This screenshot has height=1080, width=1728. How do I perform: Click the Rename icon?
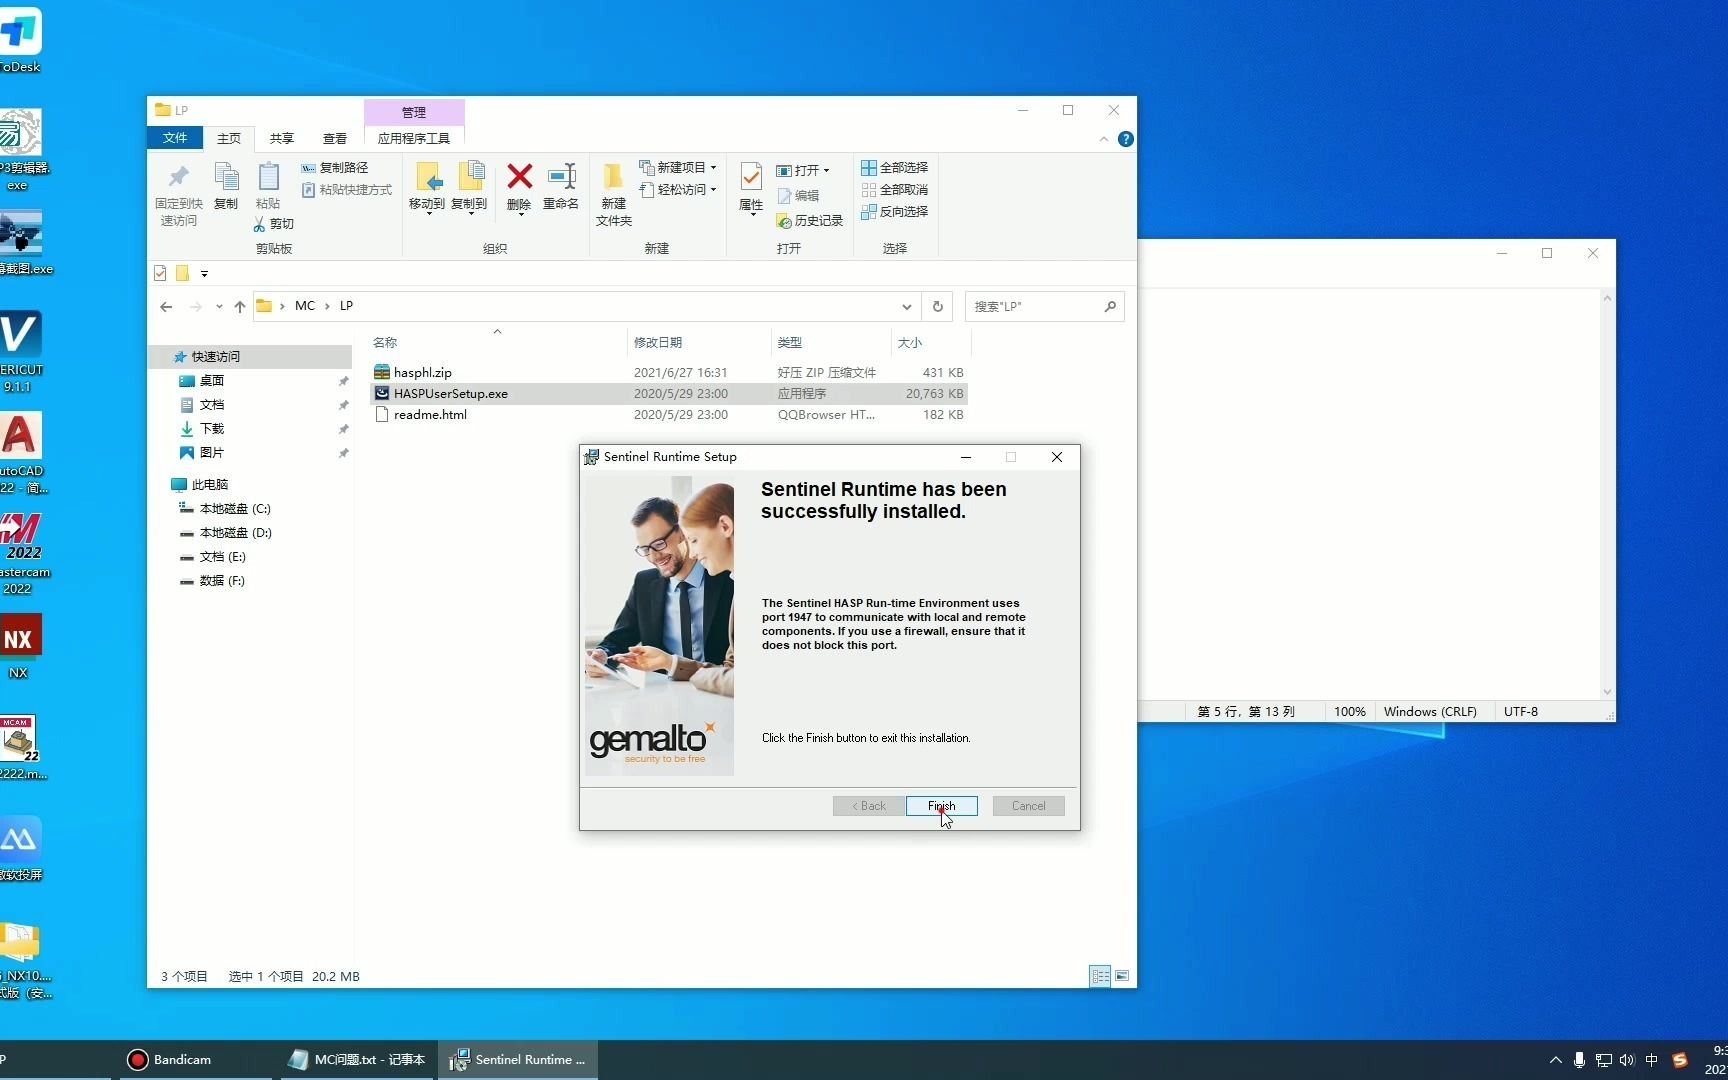pyautogui.click(x=562, y=177)
